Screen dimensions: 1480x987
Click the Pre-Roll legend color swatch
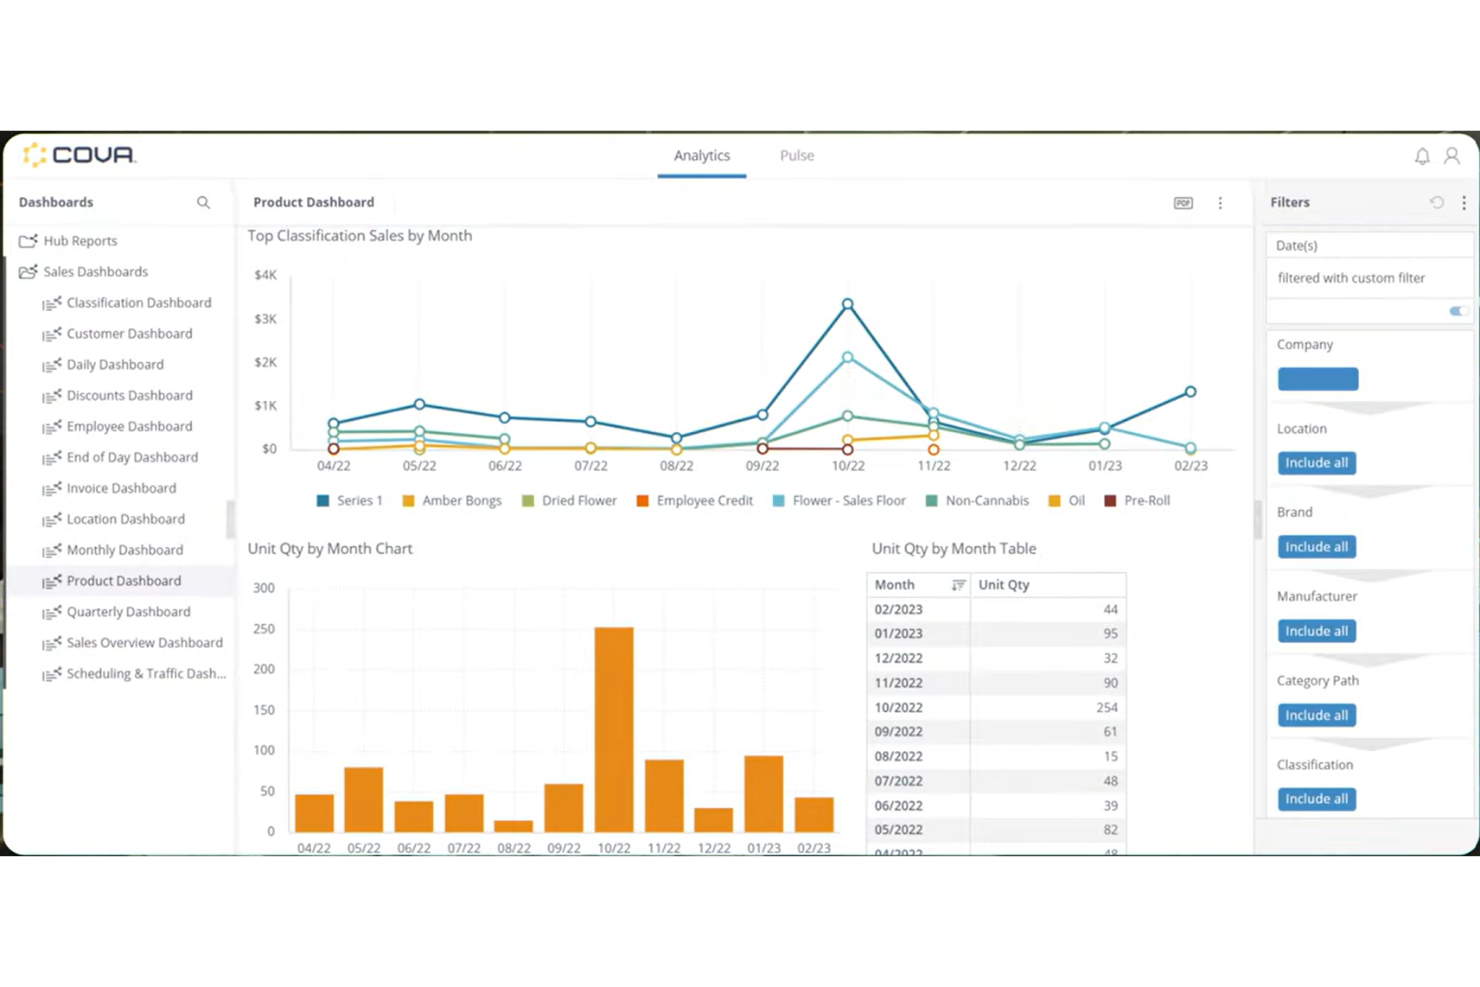[x=1110, y=501]
